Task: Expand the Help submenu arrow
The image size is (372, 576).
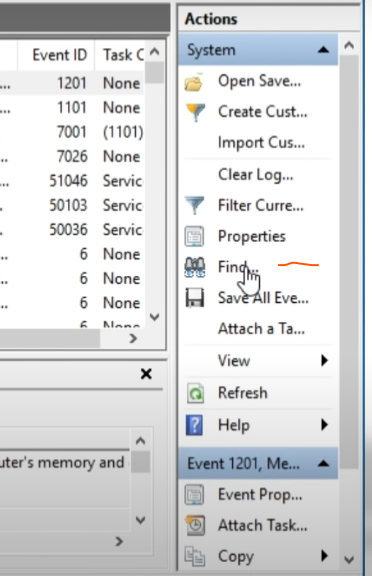Action: [324, 425]
